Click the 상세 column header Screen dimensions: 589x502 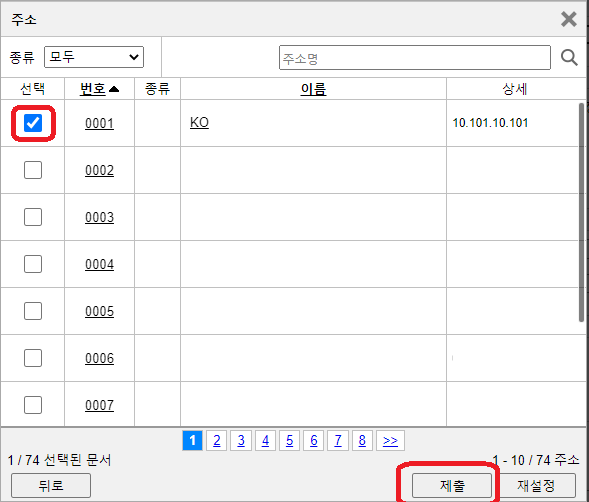pos(515,89)
